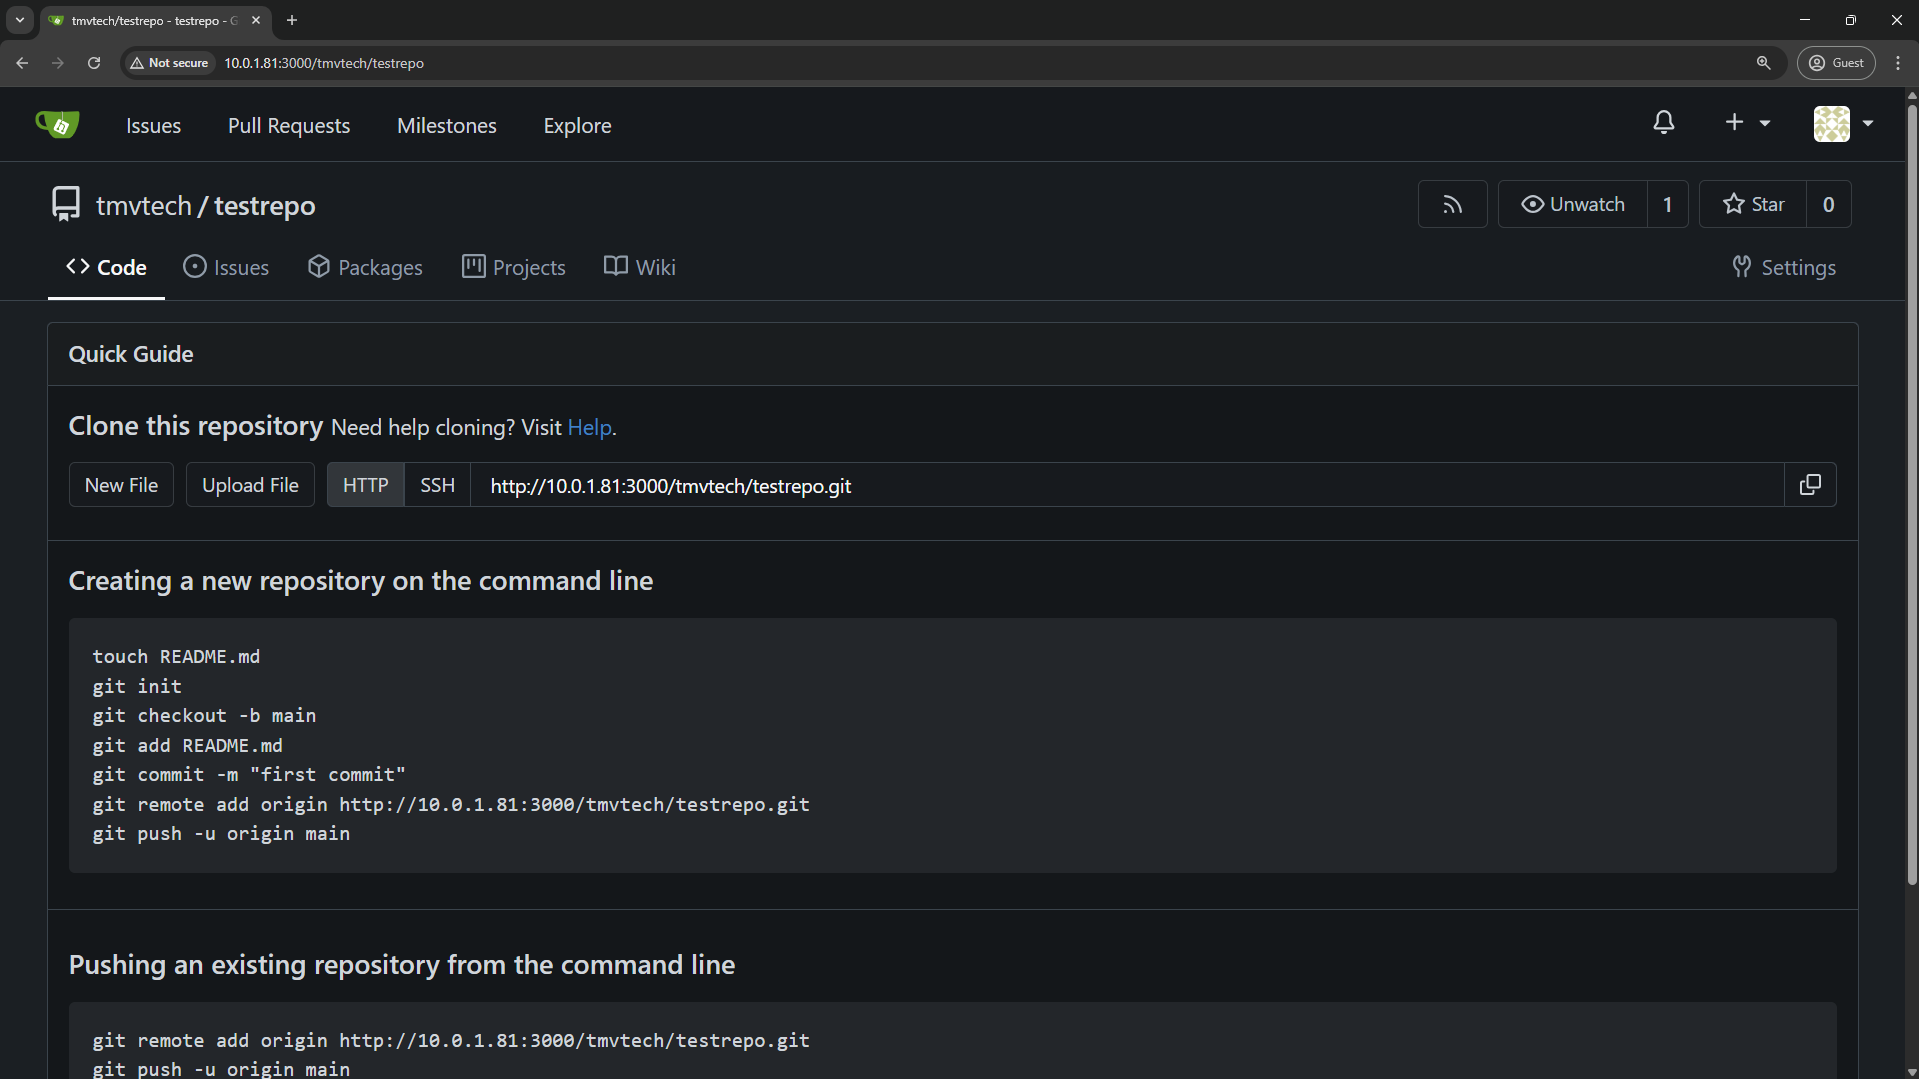This screenshot has width=1919, height=1079.
Task: Star the testrepo repository
Action: [1753, 204]
